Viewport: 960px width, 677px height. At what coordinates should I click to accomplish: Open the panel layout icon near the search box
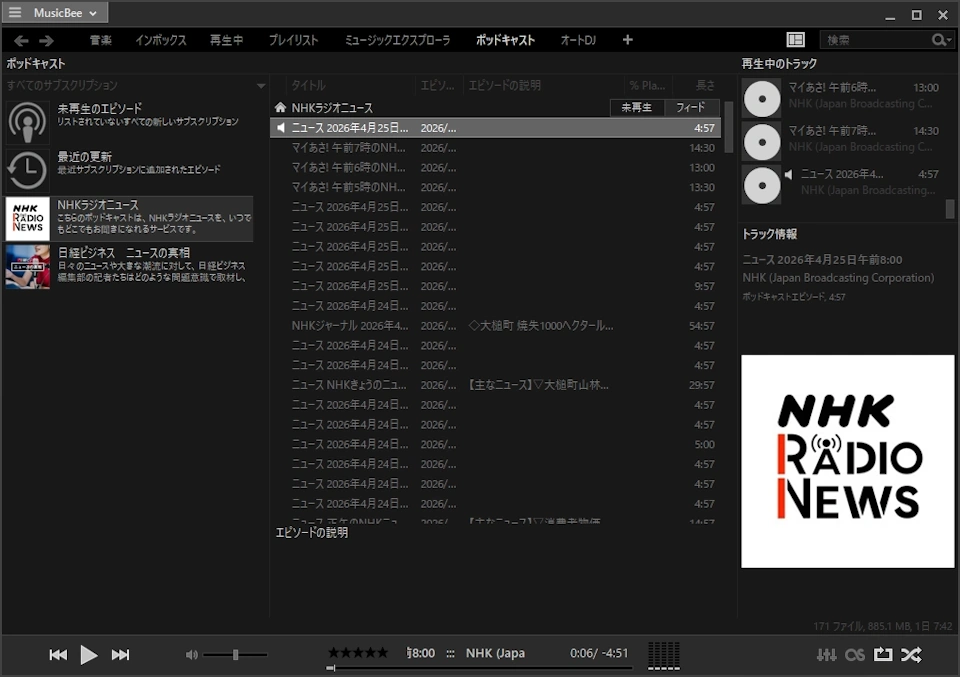[795, 39]
